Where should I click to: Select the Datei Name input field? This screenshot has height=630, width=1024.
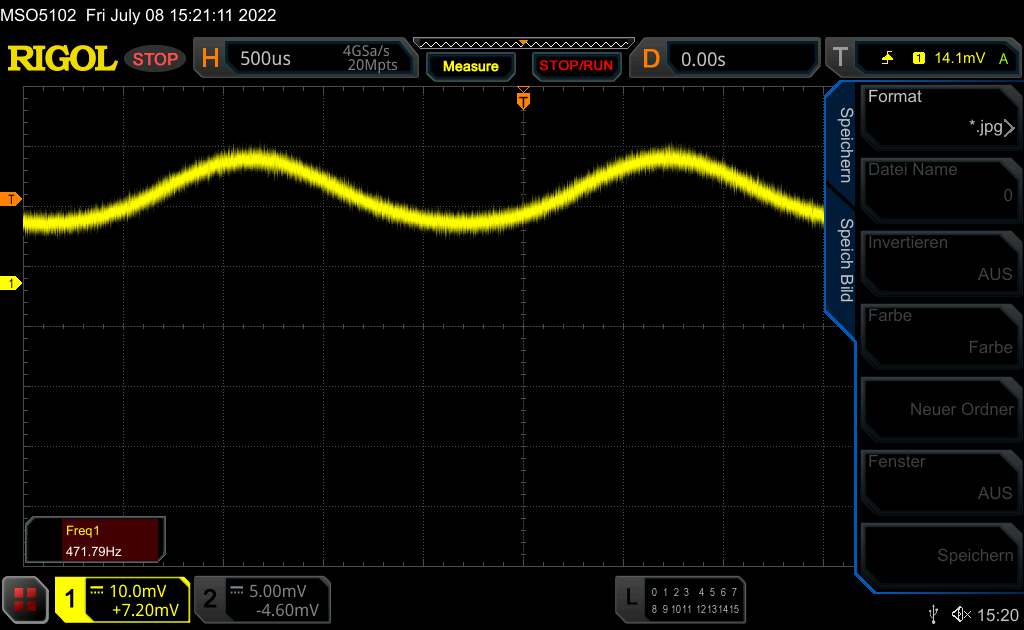coord(937,185)
